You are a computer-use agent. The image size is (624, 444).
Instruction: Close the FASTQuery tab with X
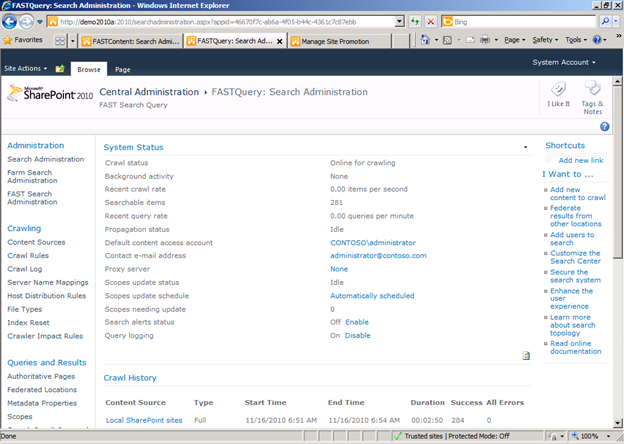[x=280, y=41]
